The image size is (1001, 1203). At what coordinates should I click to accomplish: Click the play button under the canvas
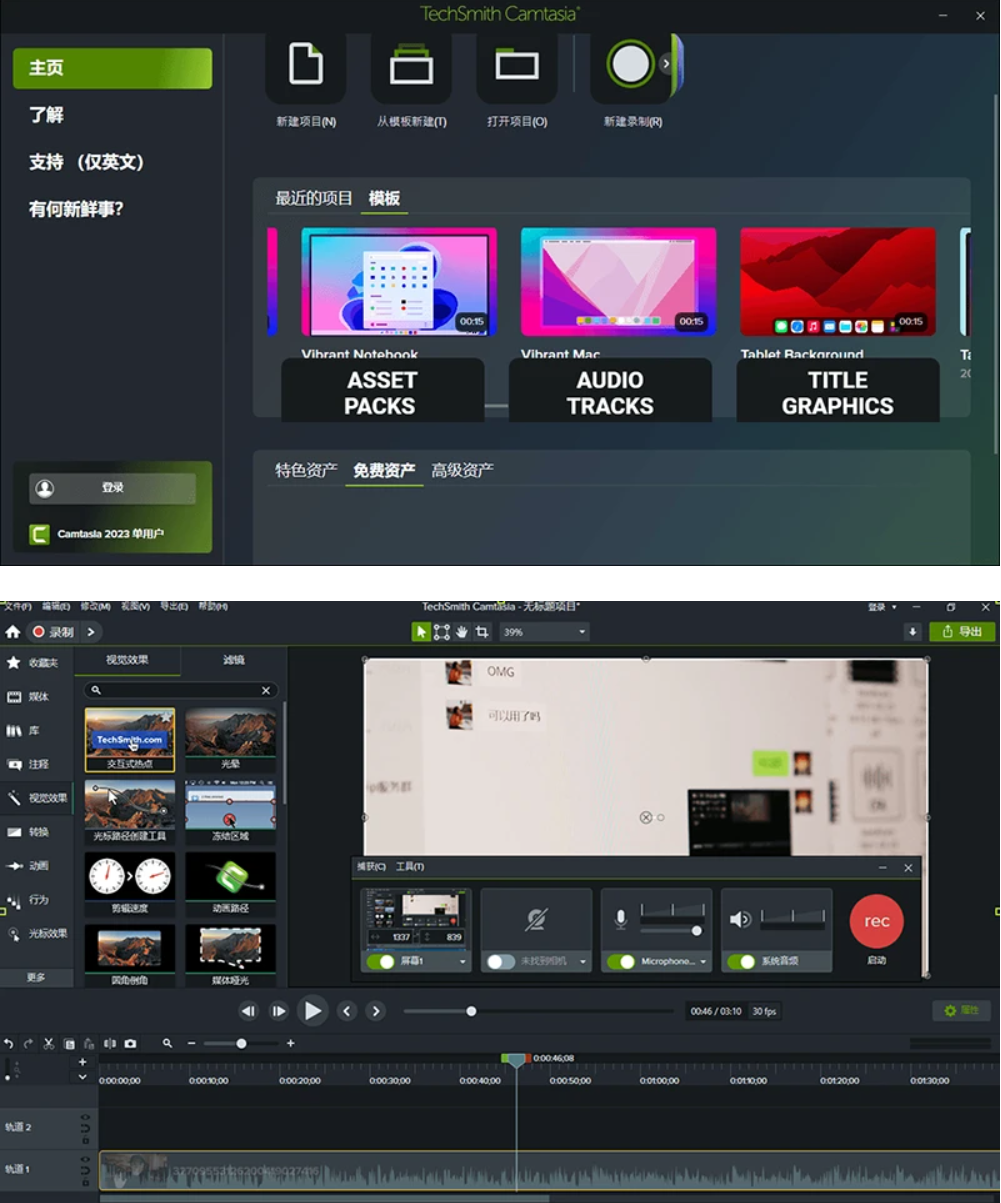[313, 1011]
